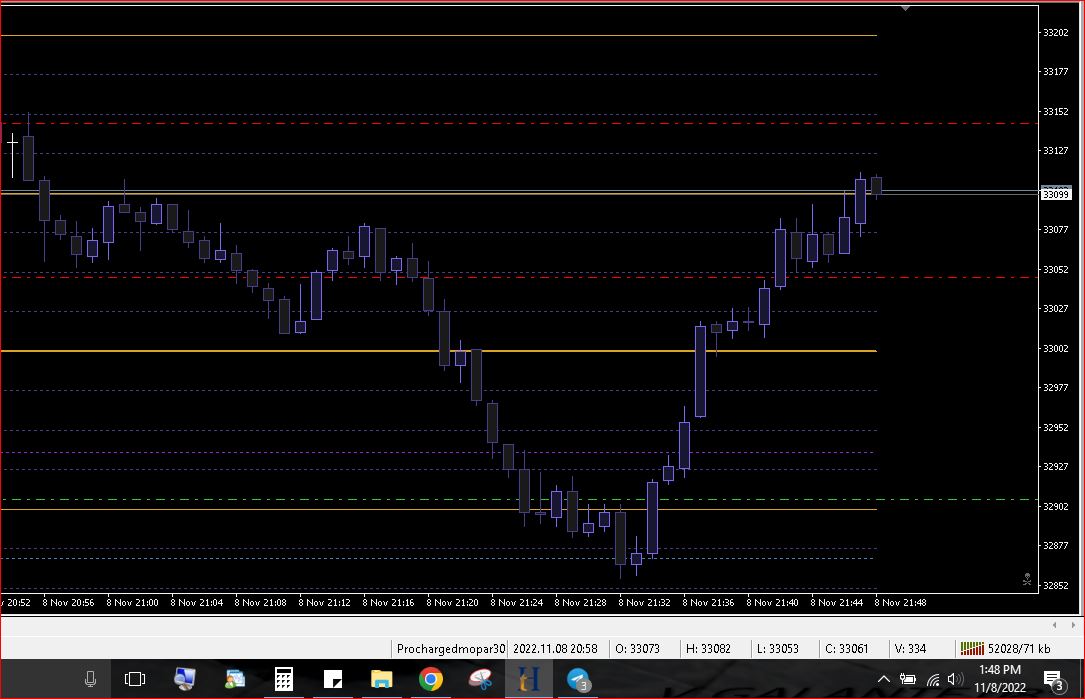Click the skull icon at chart bottom-right
This screenshot has height=699, width=1085.
point(1027,578)
